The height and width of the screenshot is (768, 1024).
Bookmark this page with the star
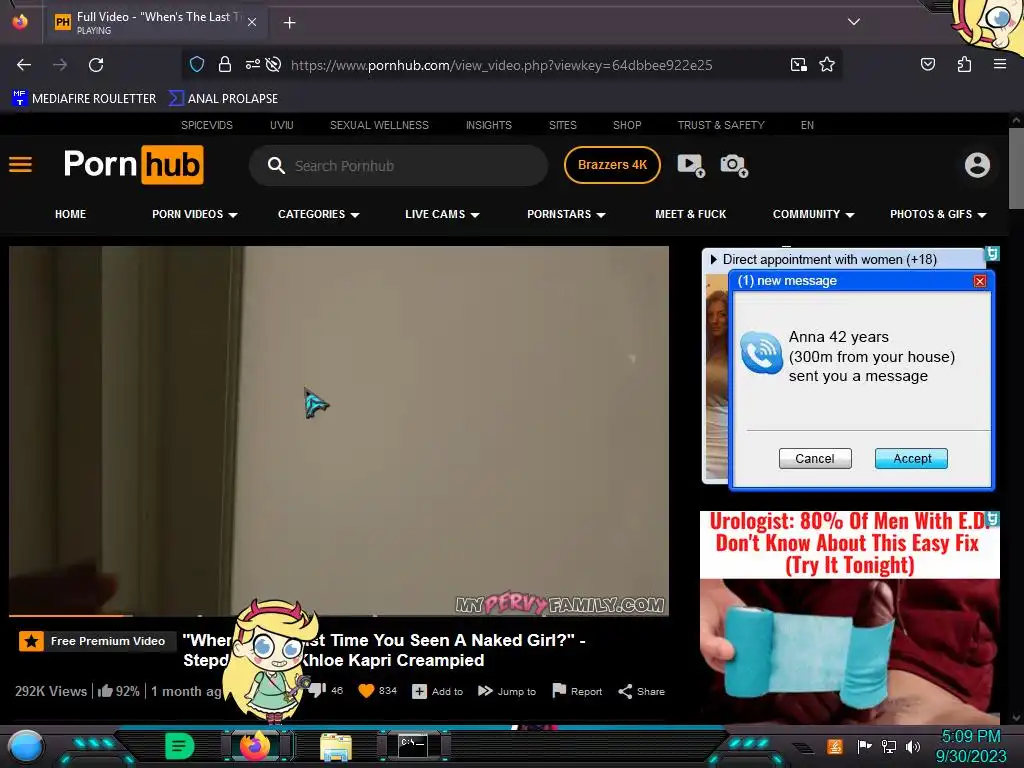click(x=827, y=65)
